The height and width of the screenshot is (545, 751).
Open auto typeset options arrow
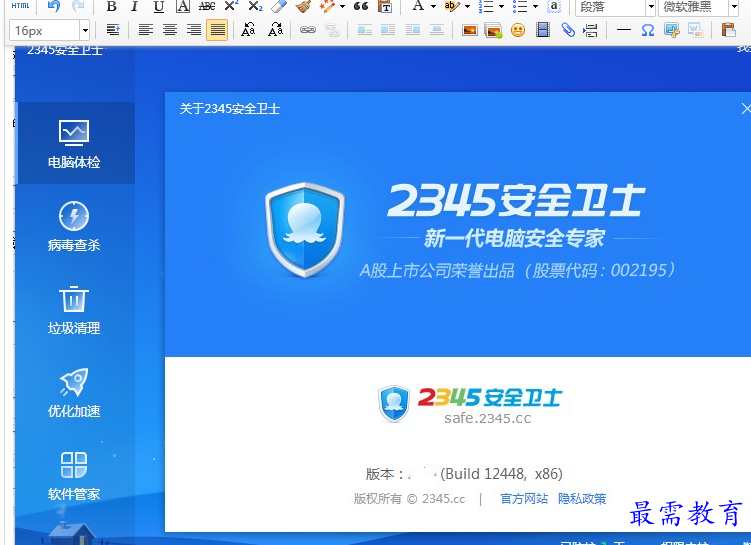click(342, 7)
